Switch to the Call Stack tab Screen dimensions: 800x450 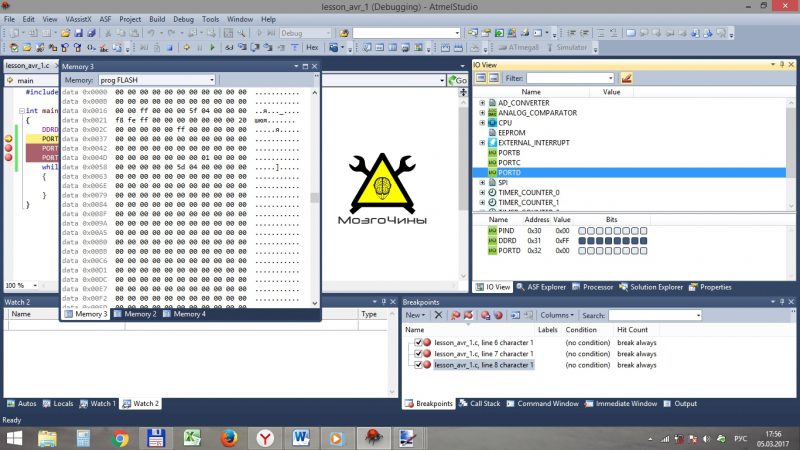pos(480,404)
